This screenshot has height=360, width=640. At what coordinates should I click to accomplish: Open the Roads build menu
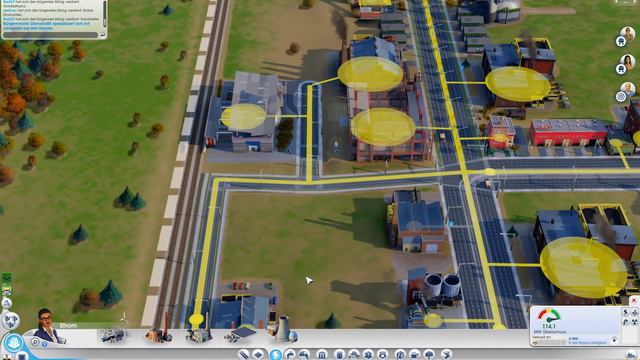(x=244, y=355)
